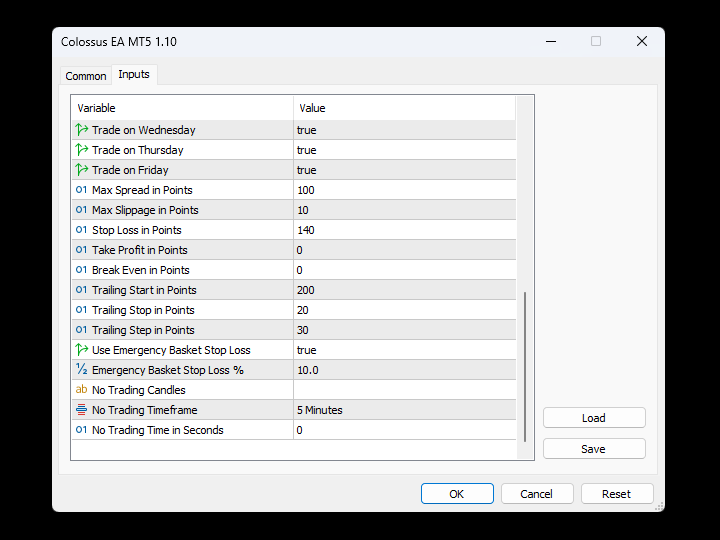Select the 'No Trading Candles' row label

coord(139,390)
